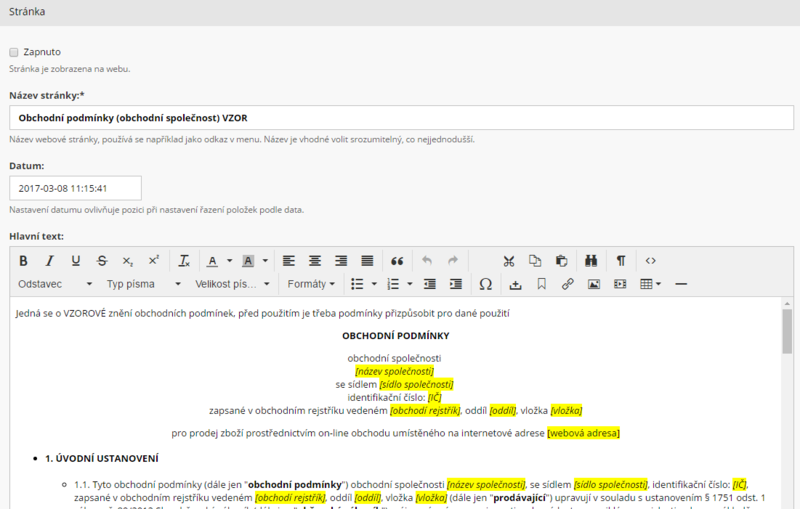Click the strikethrough icon
Image resolution: width=800 pixels, height=509 pixels.
click(102, 261)
